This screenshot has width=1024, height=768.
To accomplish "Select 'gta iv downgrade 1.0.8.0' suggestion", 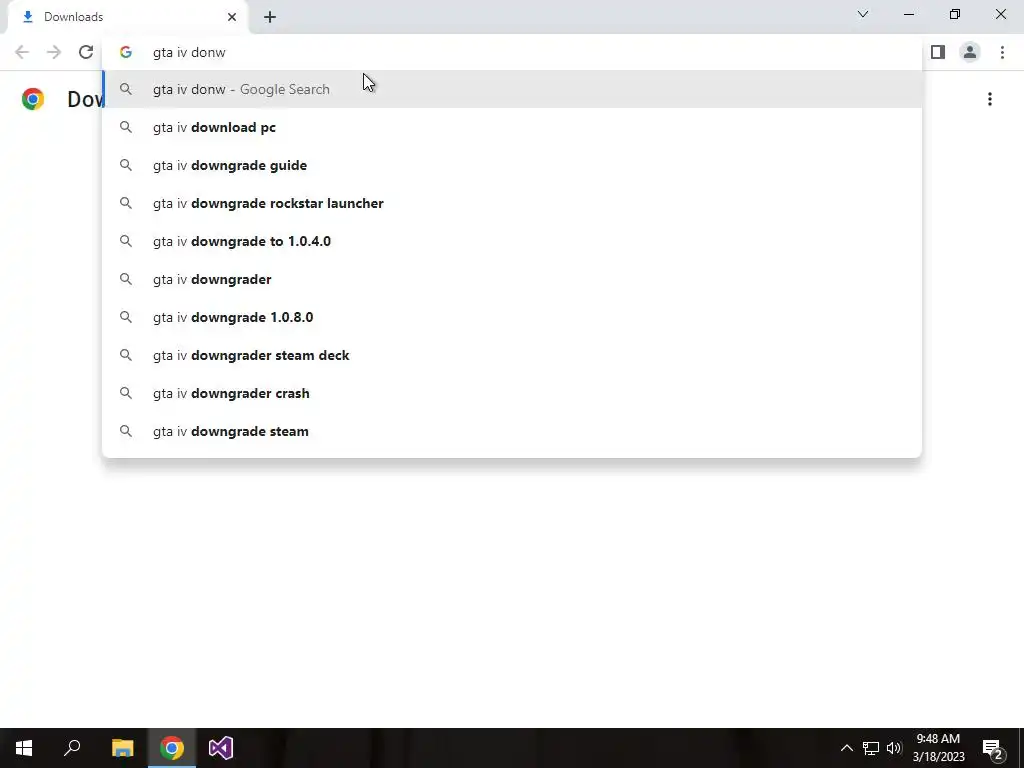I will [x=512, y=317].
